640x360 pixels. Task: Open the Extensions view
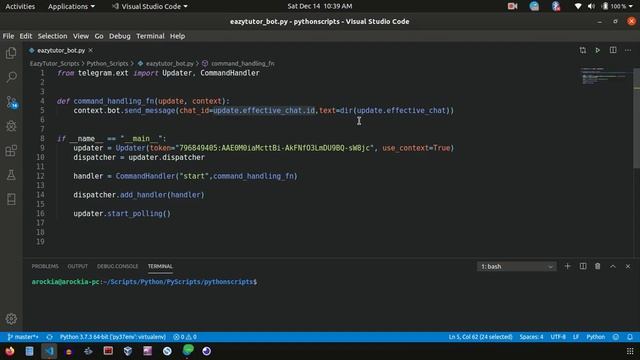(11, 151)
